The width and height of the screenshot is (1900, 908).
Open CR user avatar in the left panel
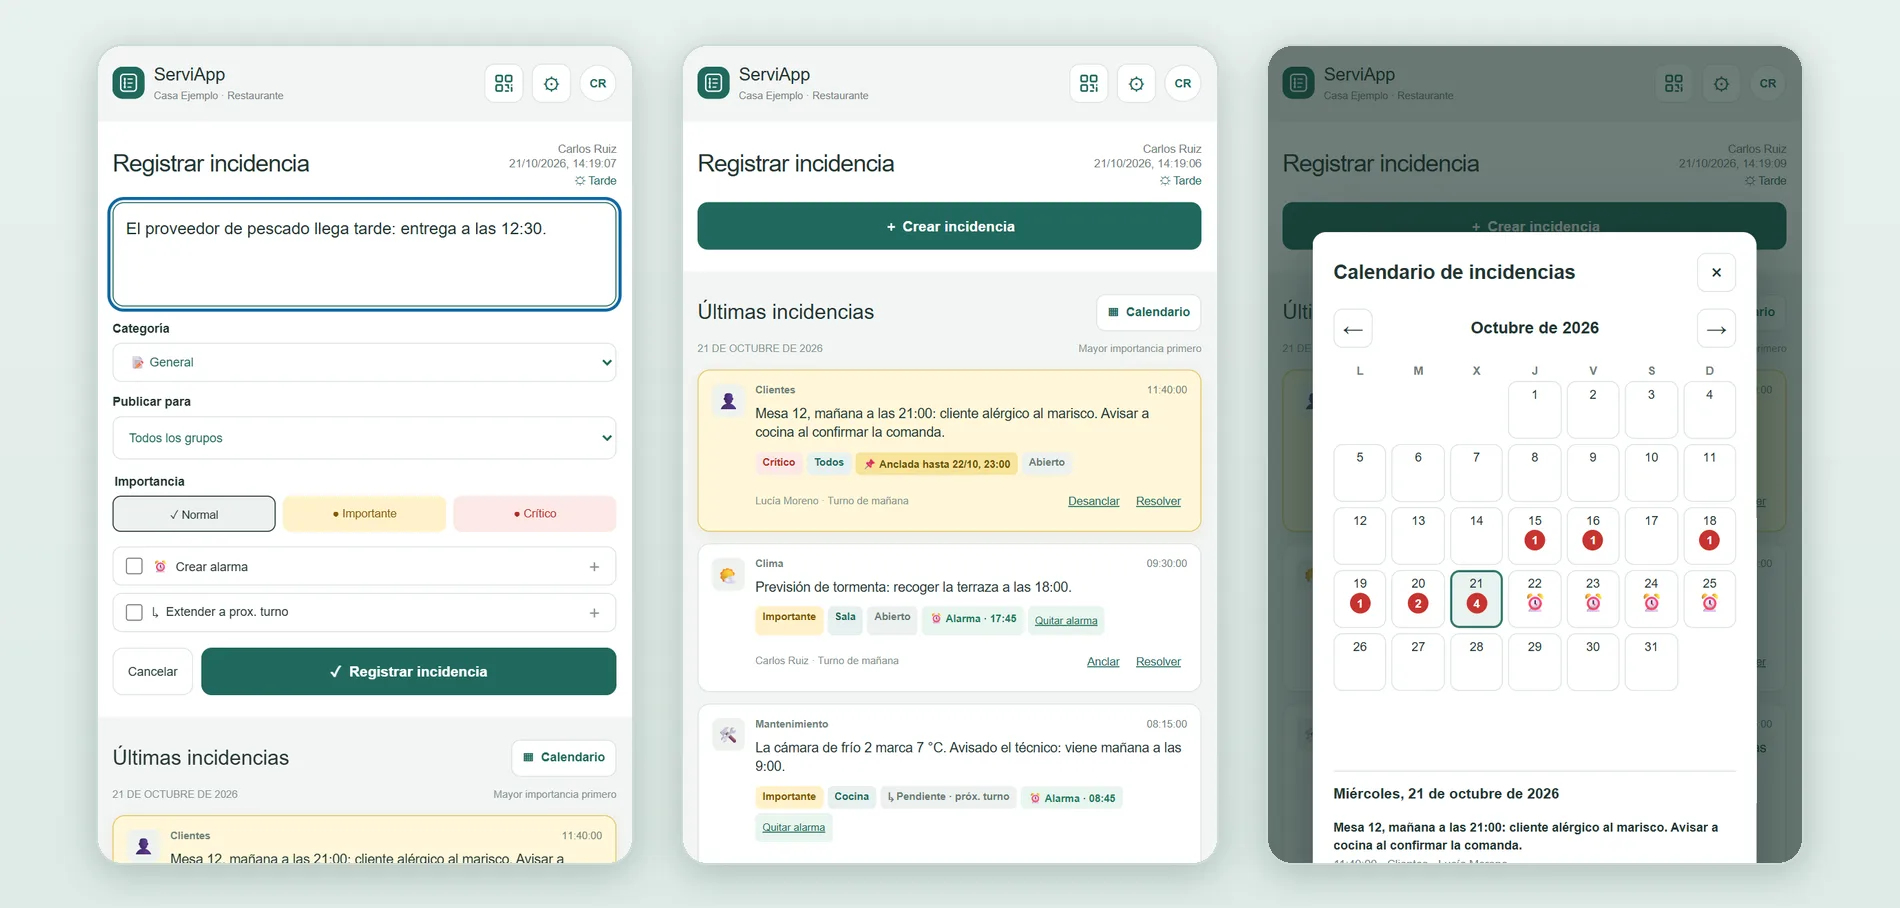click(x=598, y=83)
